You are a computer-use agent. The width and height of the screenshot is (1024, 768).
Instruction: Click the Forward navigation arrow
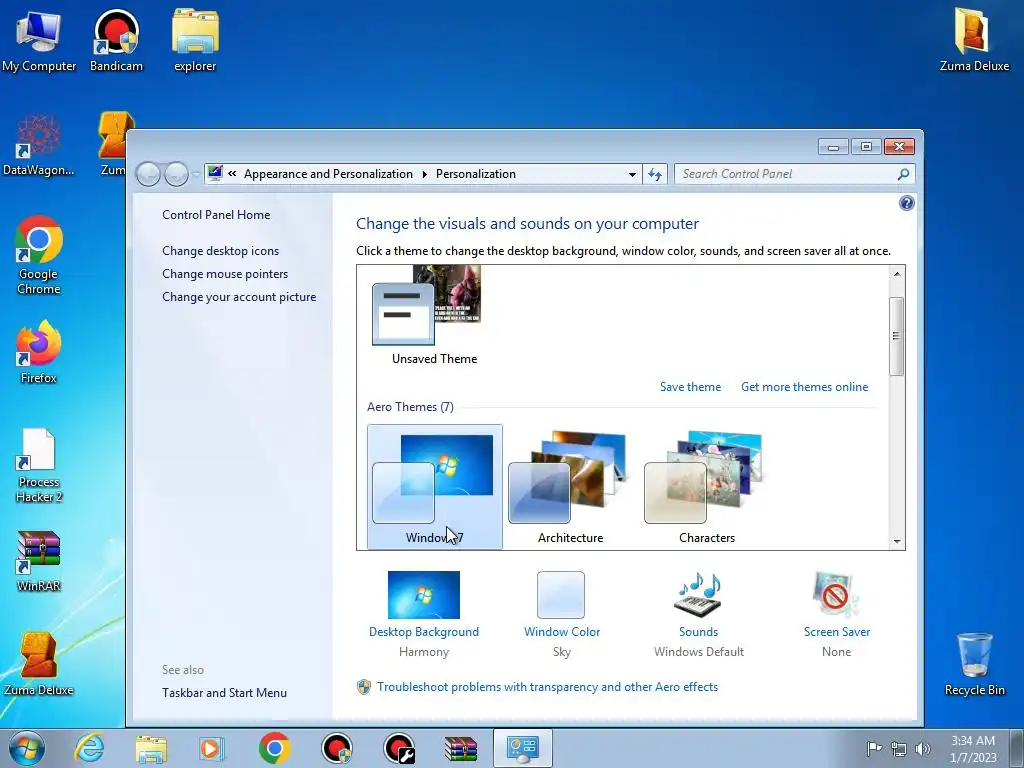click(x=176, y=174)
